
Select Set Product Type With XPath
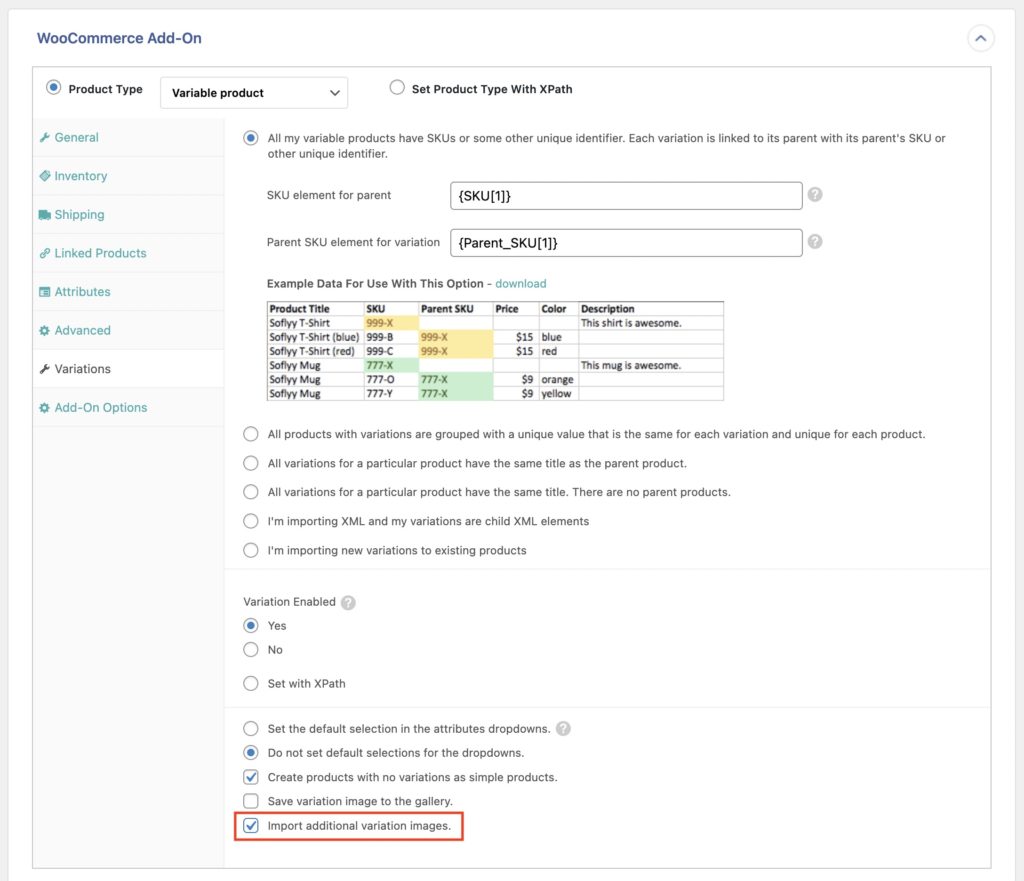[x=397, y=88]
